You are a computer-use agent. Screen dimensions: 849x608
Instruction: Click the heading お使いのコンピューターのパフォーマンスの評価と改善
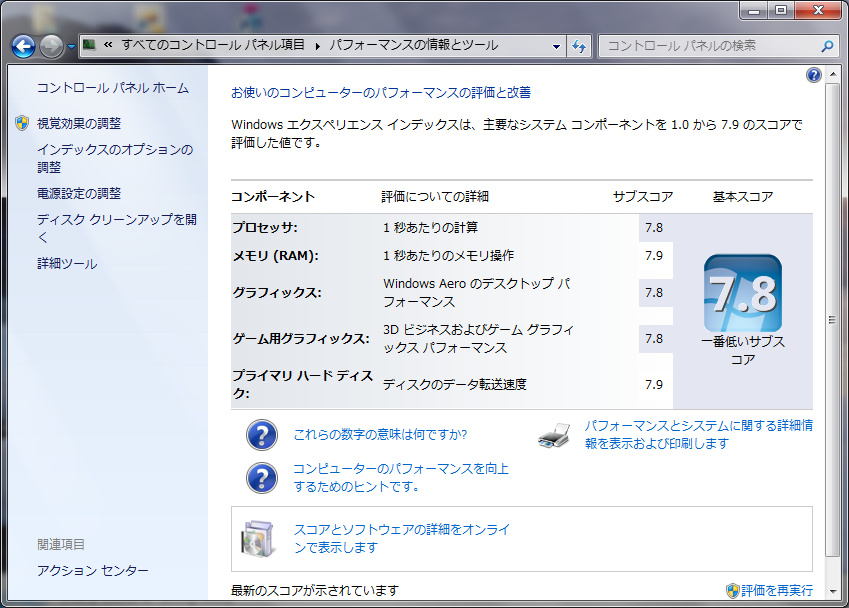(381, 93)
